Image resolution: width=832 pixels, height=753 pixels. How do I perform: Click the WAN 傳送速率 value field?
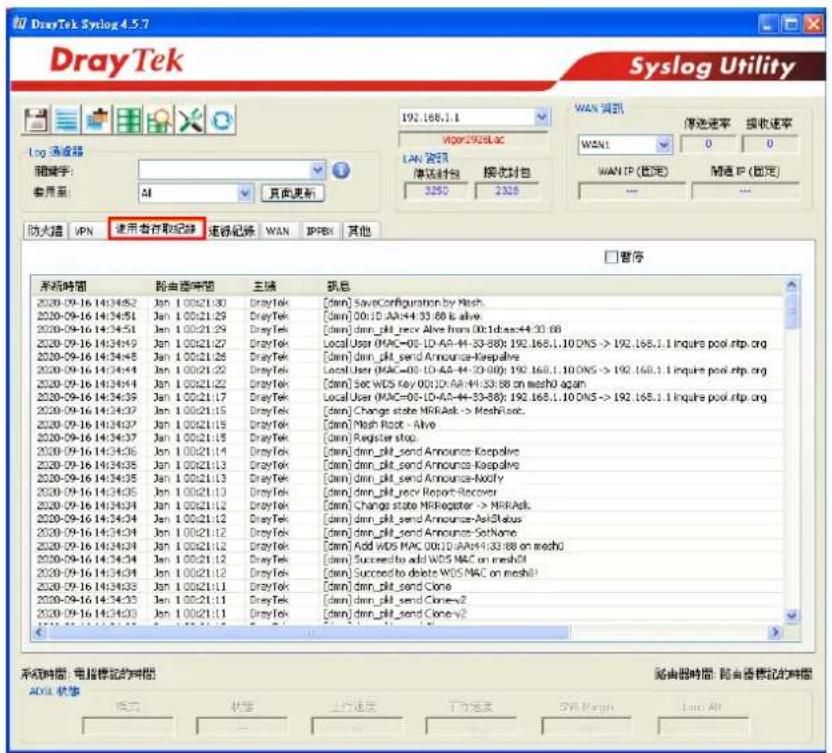[x=708, y=144]
